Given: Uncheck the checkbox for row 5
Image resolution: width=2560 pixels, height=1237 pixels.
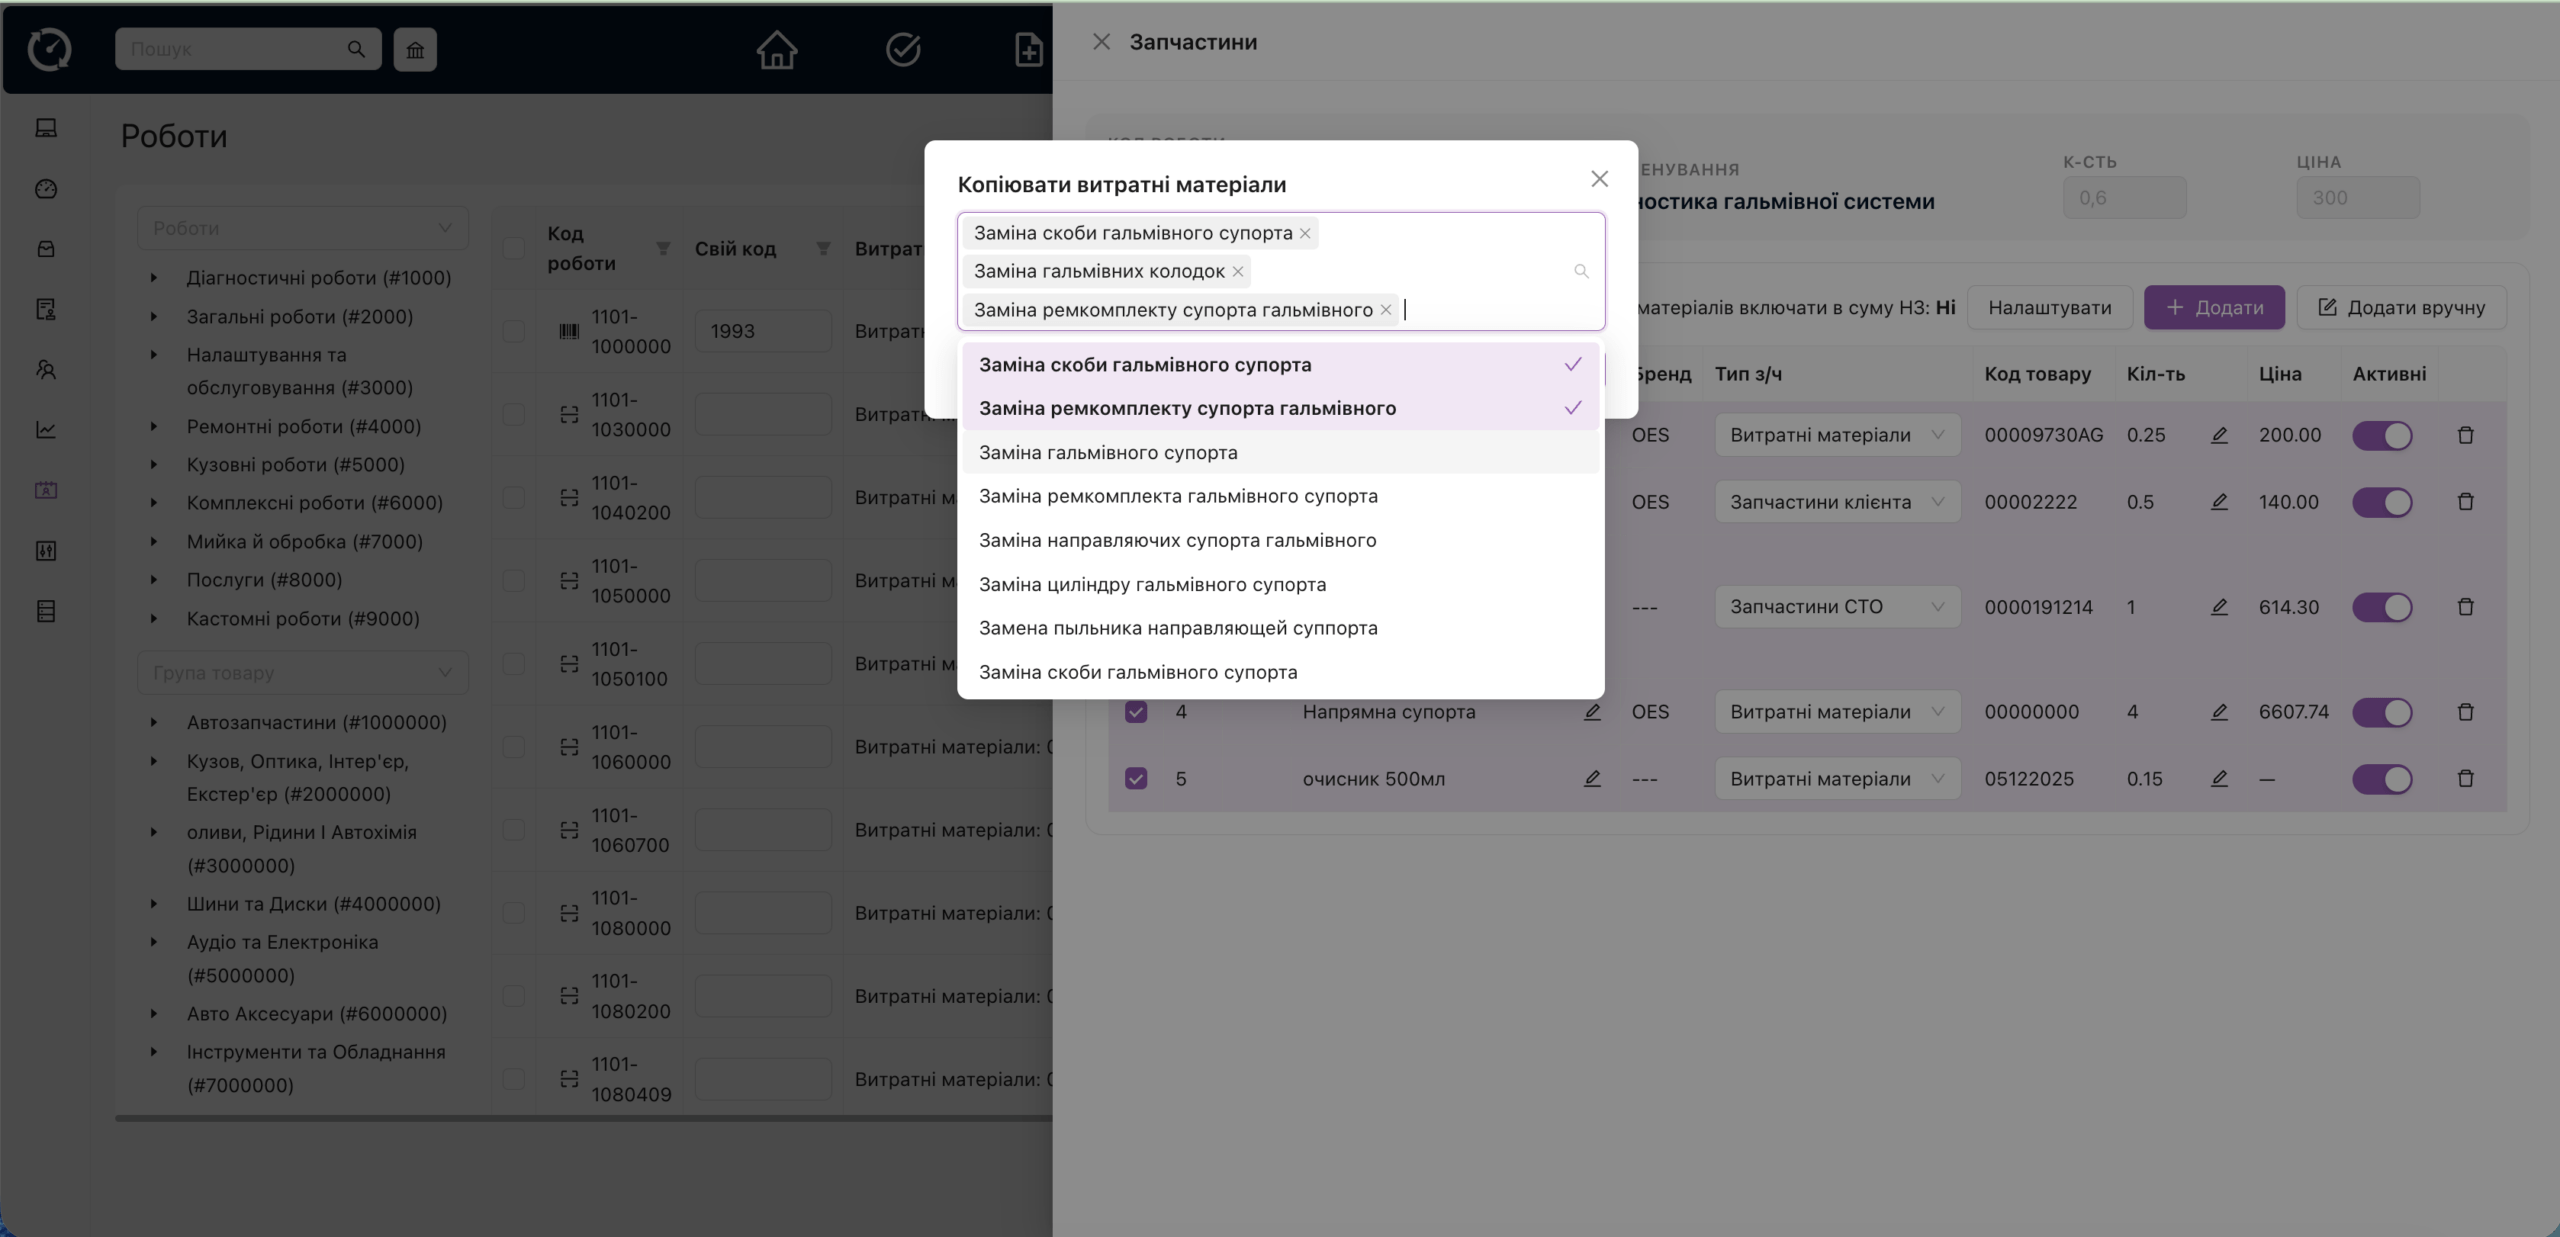Looking at the screenshot, I should point(1136,779).
